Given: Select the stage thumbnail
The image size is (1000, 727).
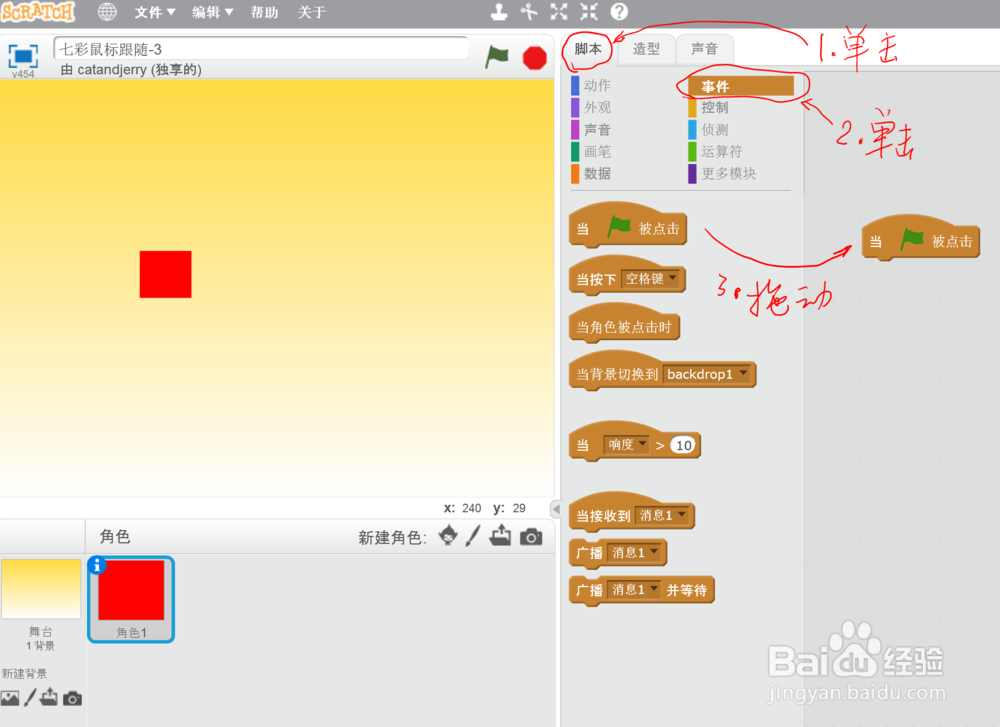Looking at the screenshot, I should tap(41, 590).
